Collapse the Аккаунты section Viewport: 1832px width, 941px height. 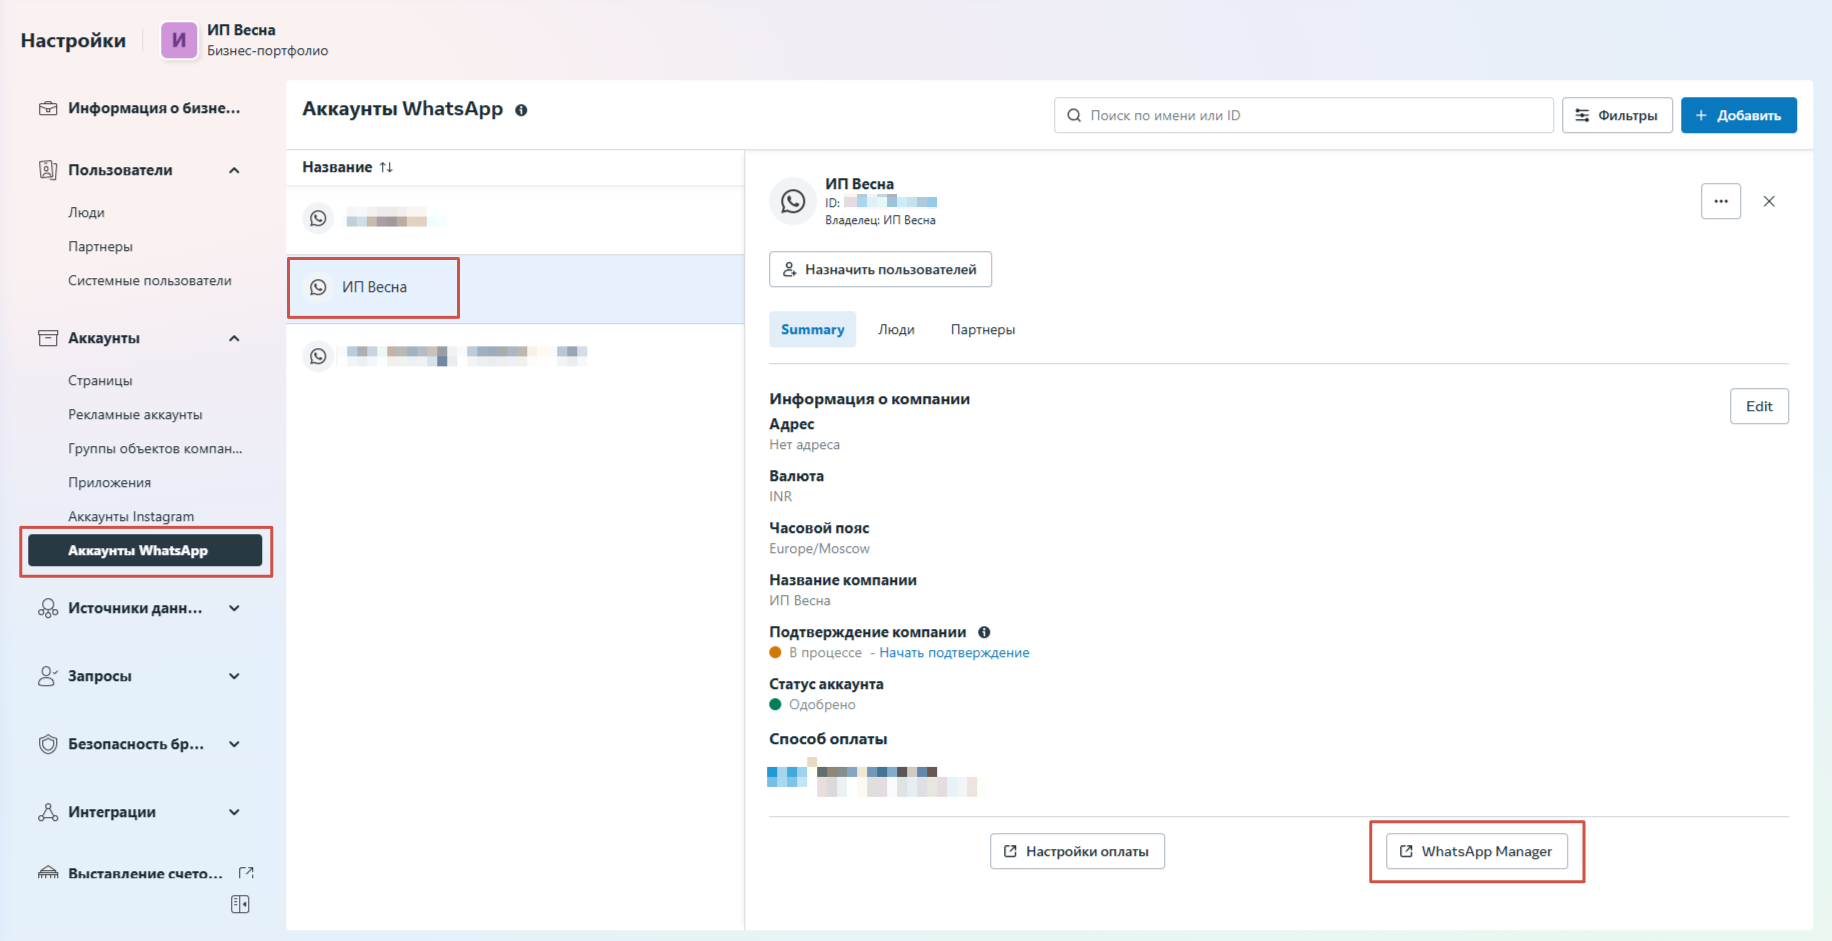[x=234, y=338]
